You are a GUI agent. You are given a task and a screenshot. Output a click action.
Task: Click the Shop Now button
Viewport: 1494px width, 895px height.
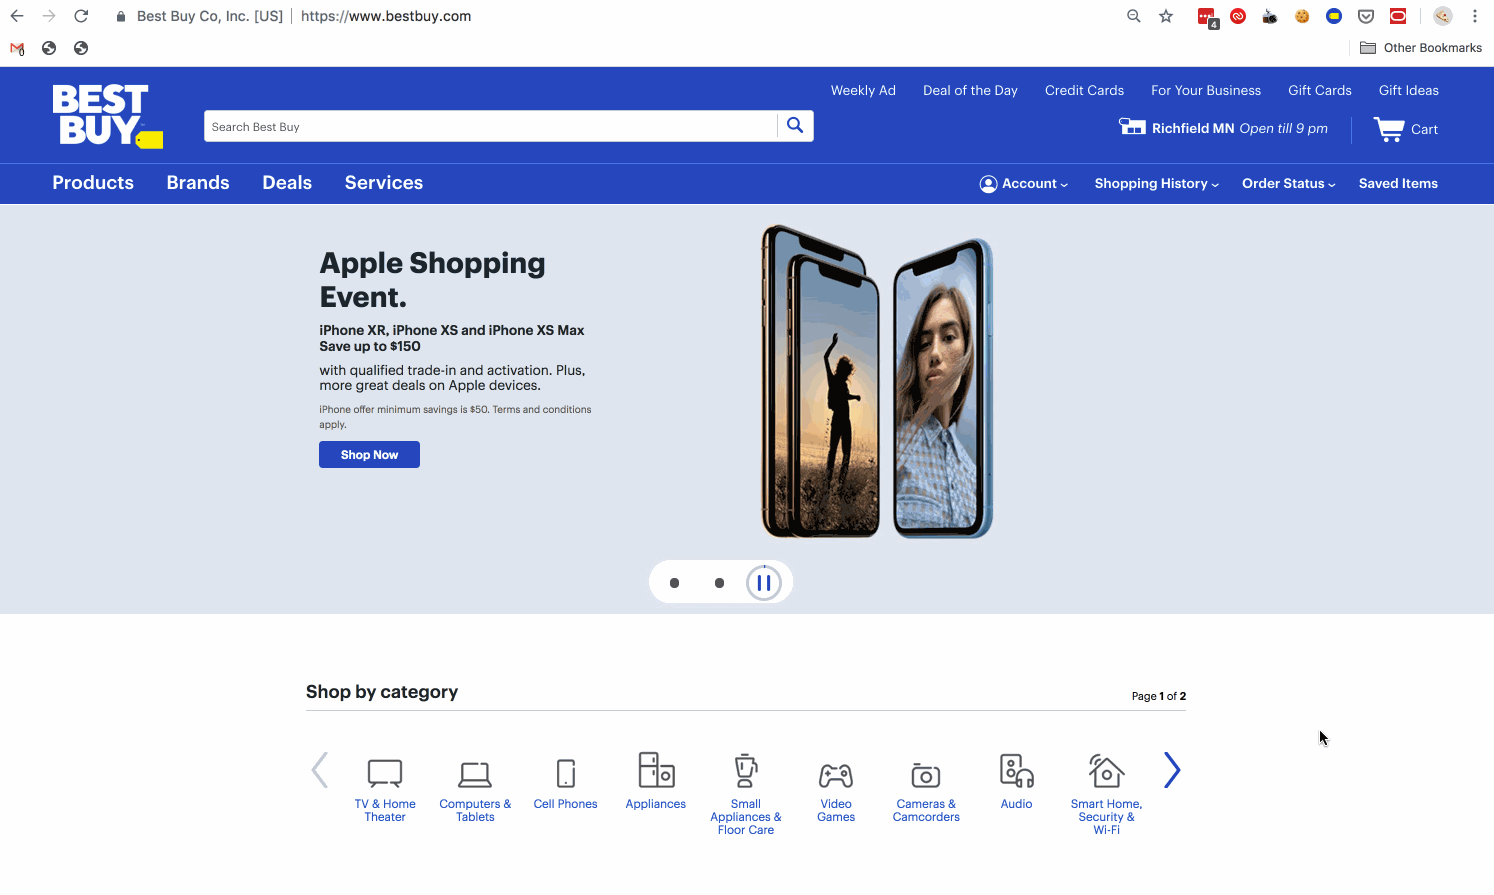tap(369, 455)
